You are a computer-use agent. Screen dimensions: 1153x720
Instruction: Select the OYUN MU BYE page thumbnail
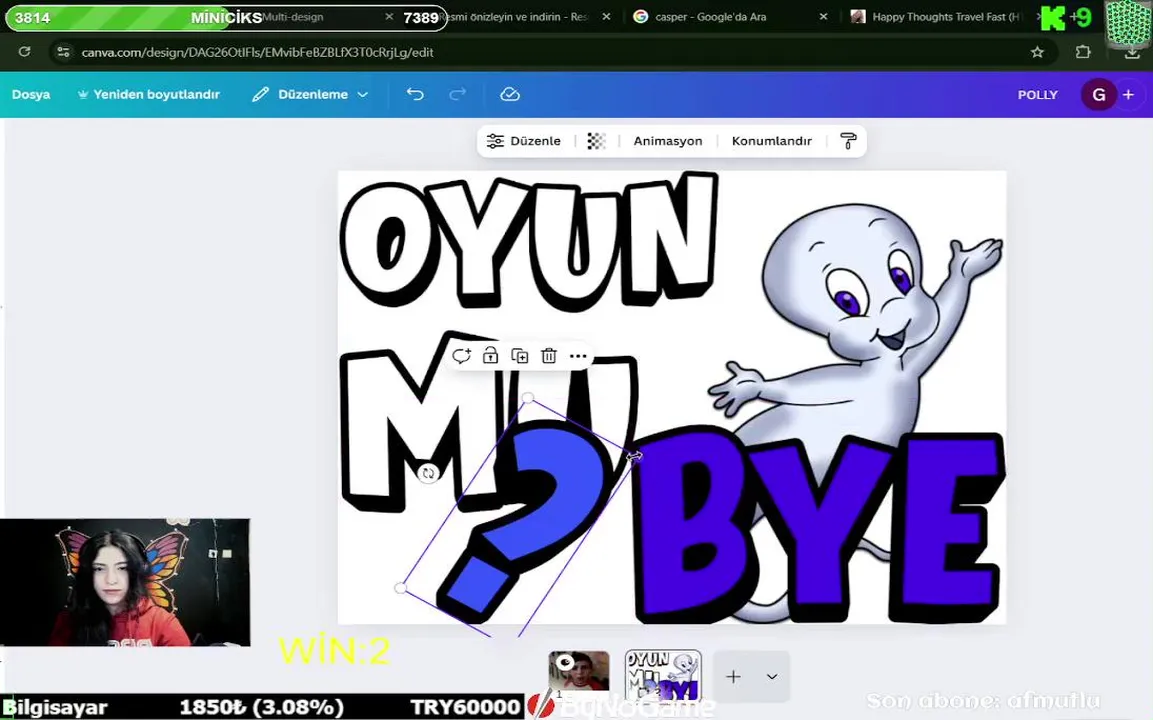[x=663, y=675]
